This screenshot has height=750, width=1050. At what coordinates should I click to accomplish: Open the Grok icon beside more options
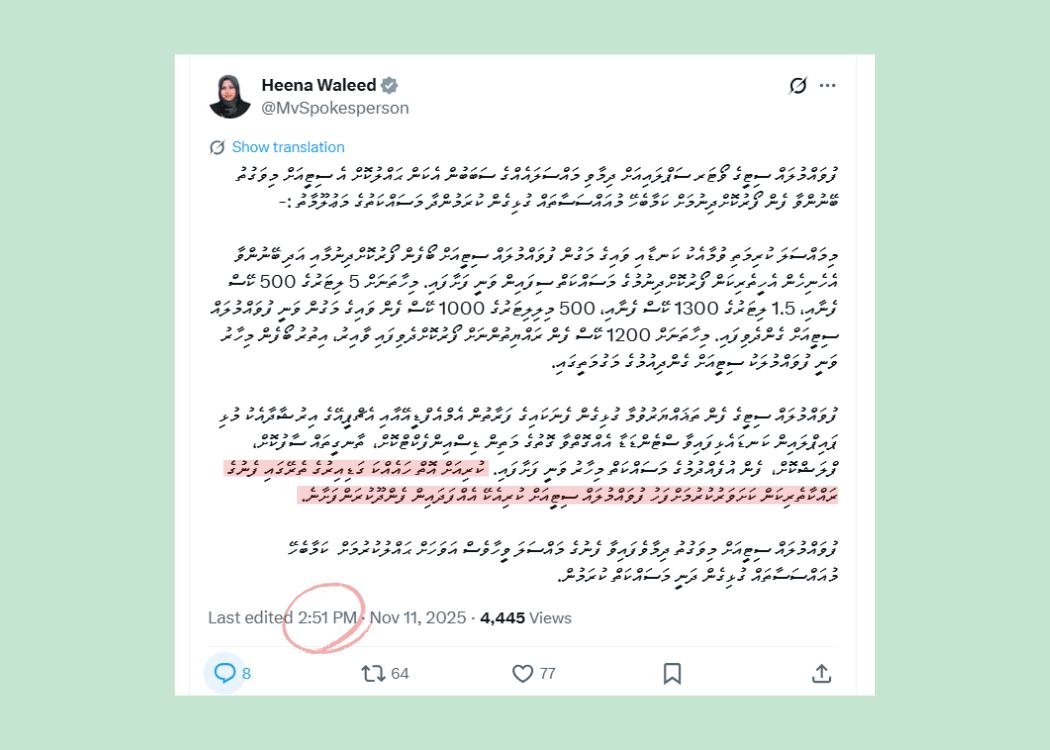pos(798,85)
